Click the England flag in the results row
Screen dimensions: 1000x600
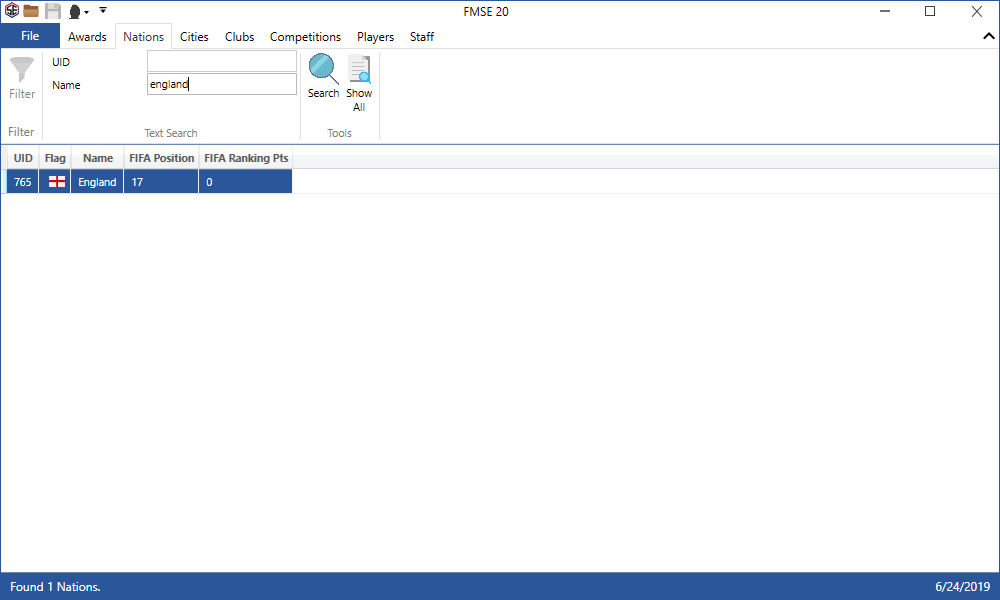click(57, 182)
